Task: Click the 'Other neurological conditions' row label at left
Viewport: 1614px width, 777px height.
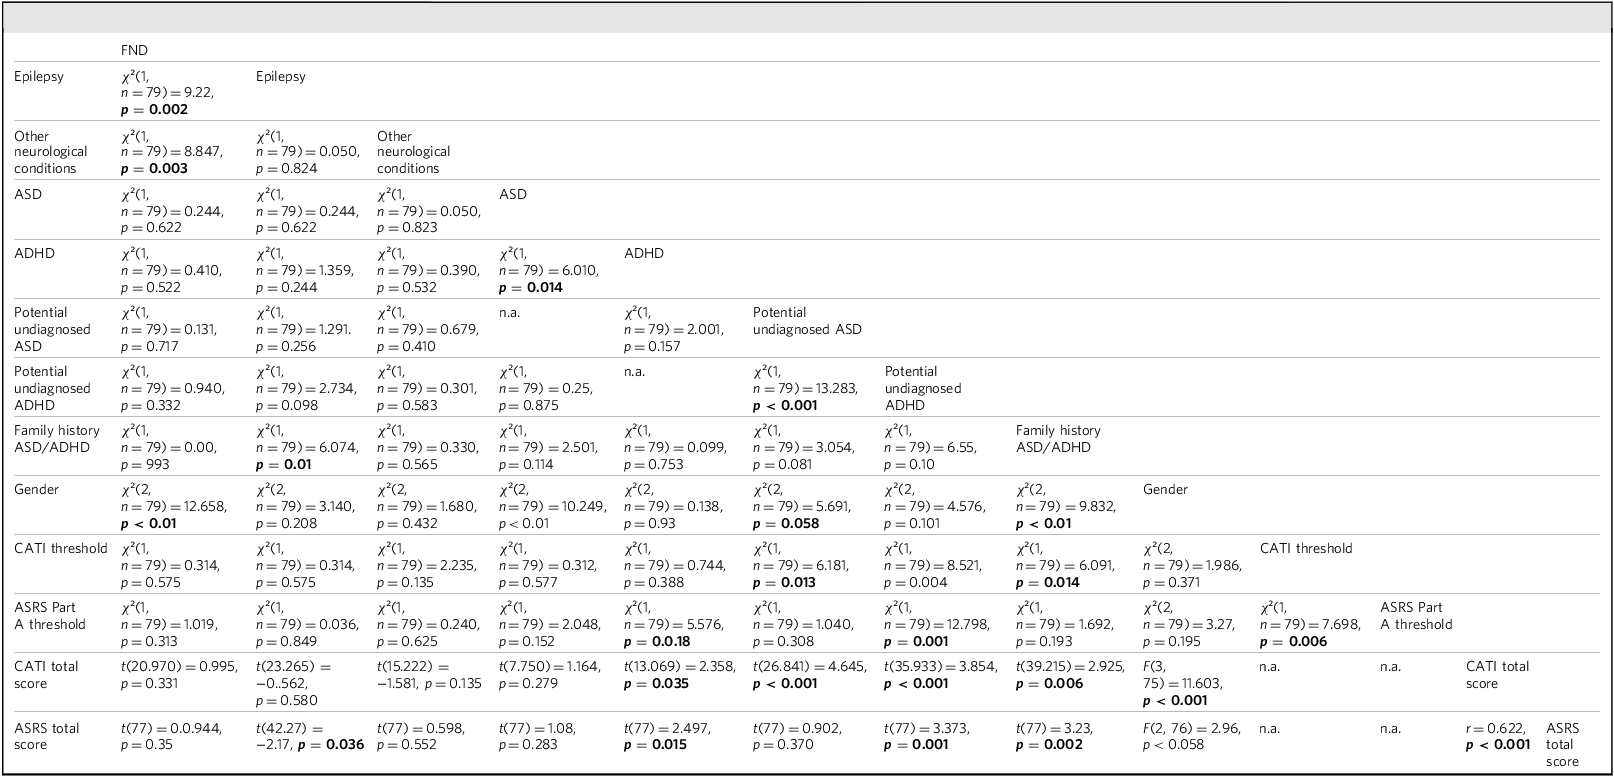Action: coord(51,152)
